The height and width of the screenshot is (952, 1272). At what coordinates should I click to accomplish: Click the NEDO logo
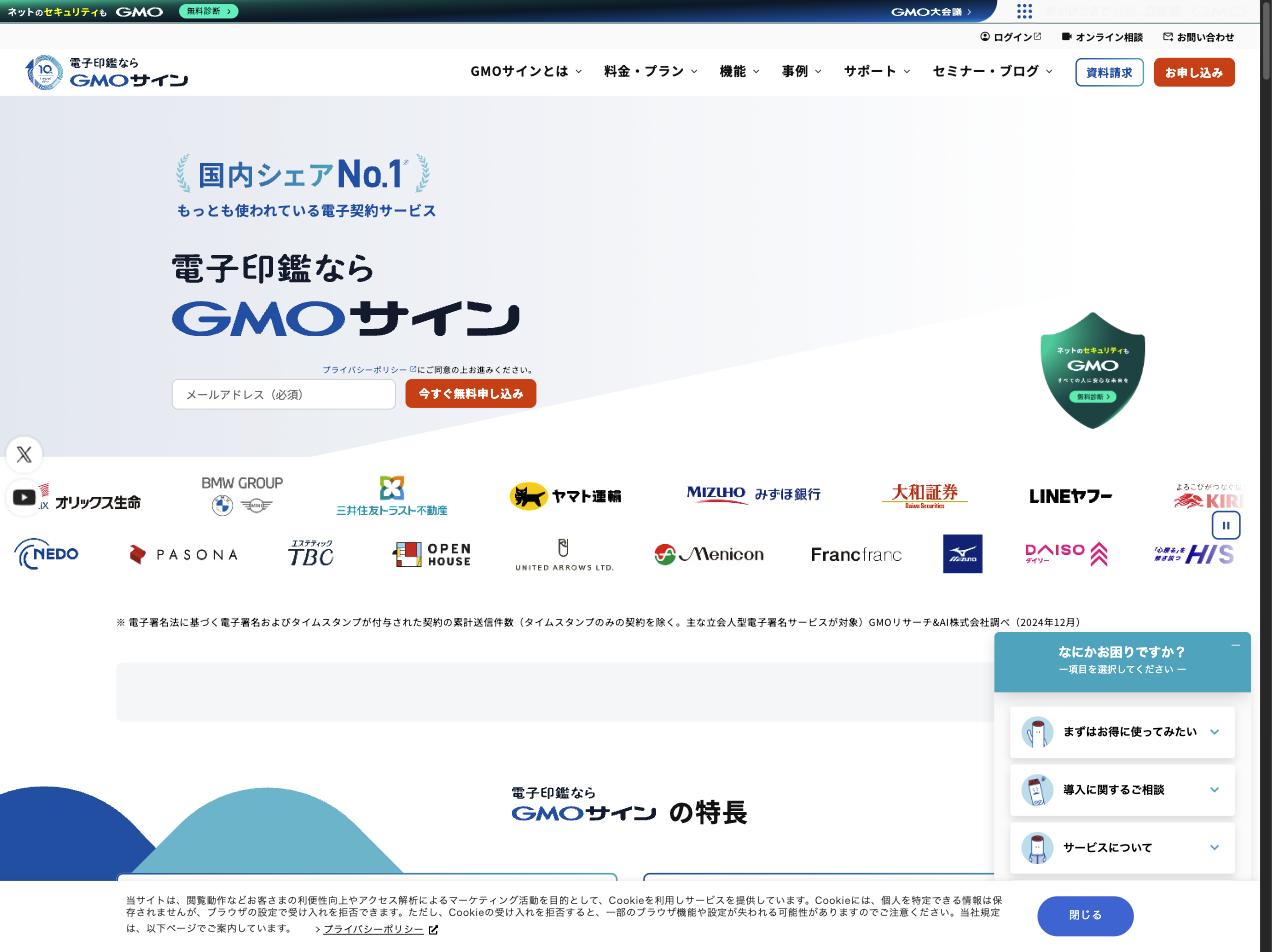click(x=46, y=554)
